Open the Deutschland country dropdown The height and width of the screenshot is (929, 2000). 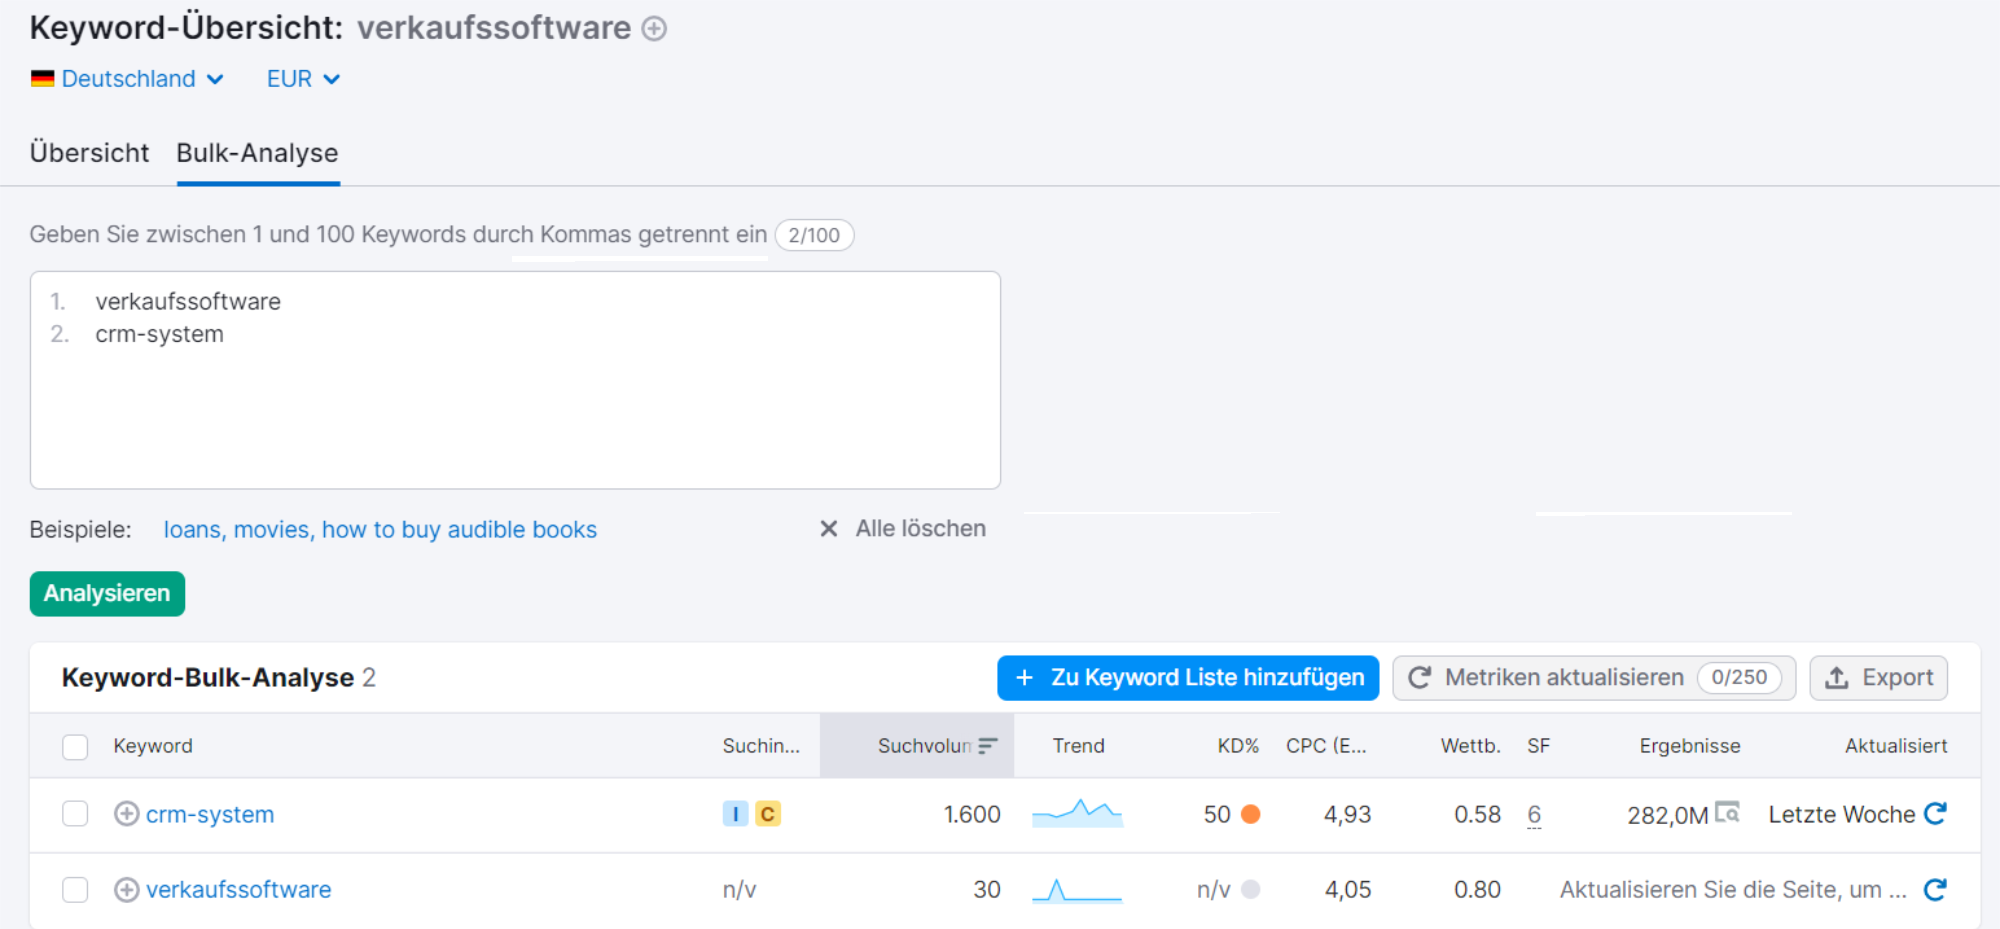(127, 79)
